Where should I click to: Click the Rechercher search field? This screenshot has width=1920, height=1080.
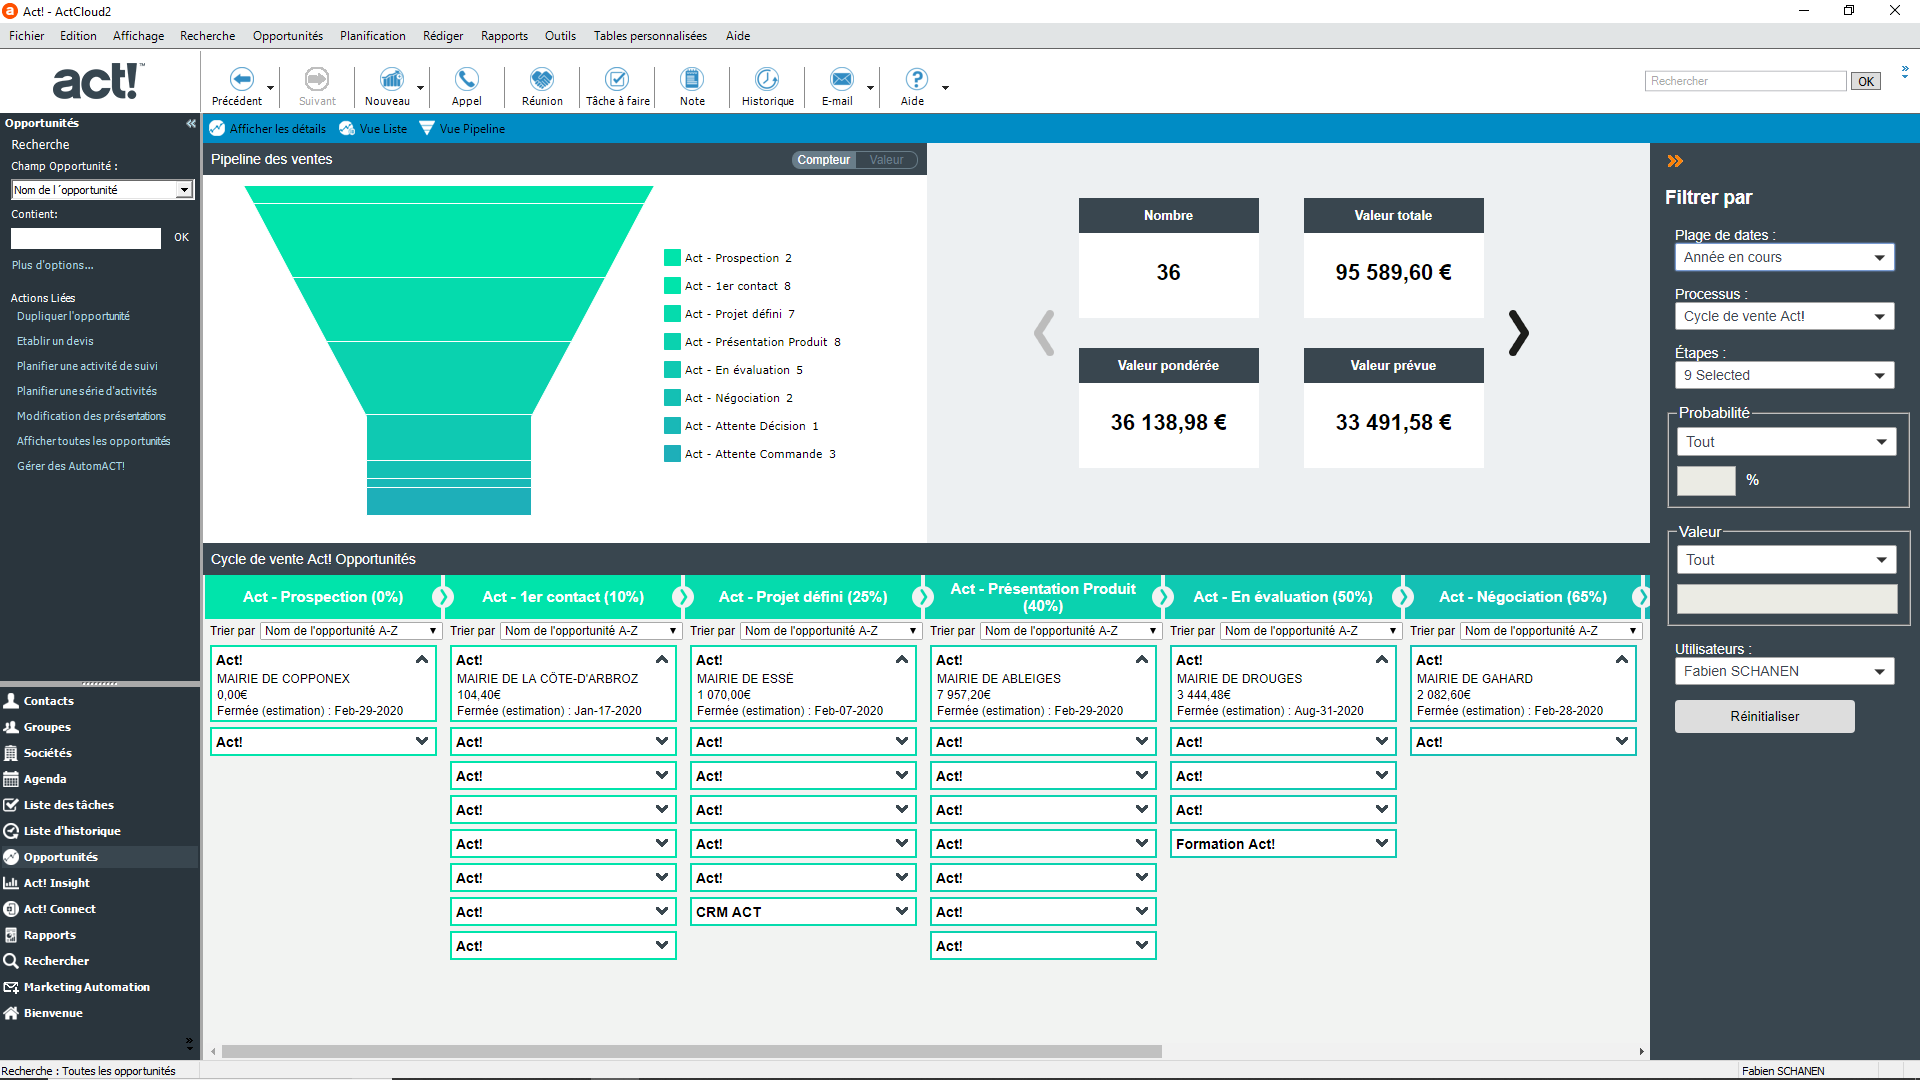1745,81
